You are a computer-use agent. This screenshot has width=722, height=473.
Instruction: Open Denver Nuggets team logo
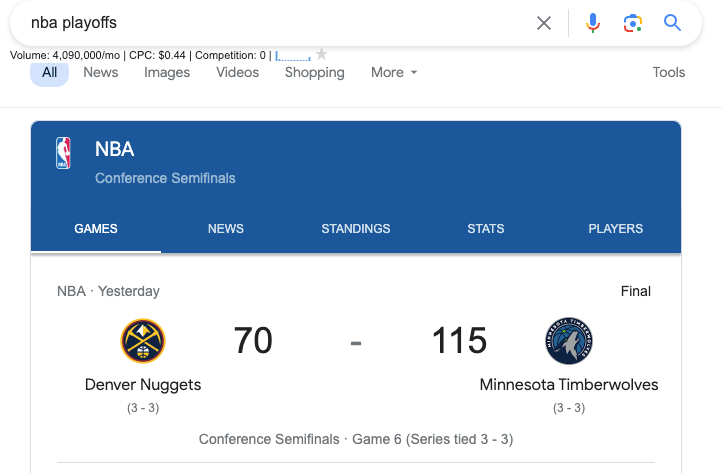click(143, 341)
